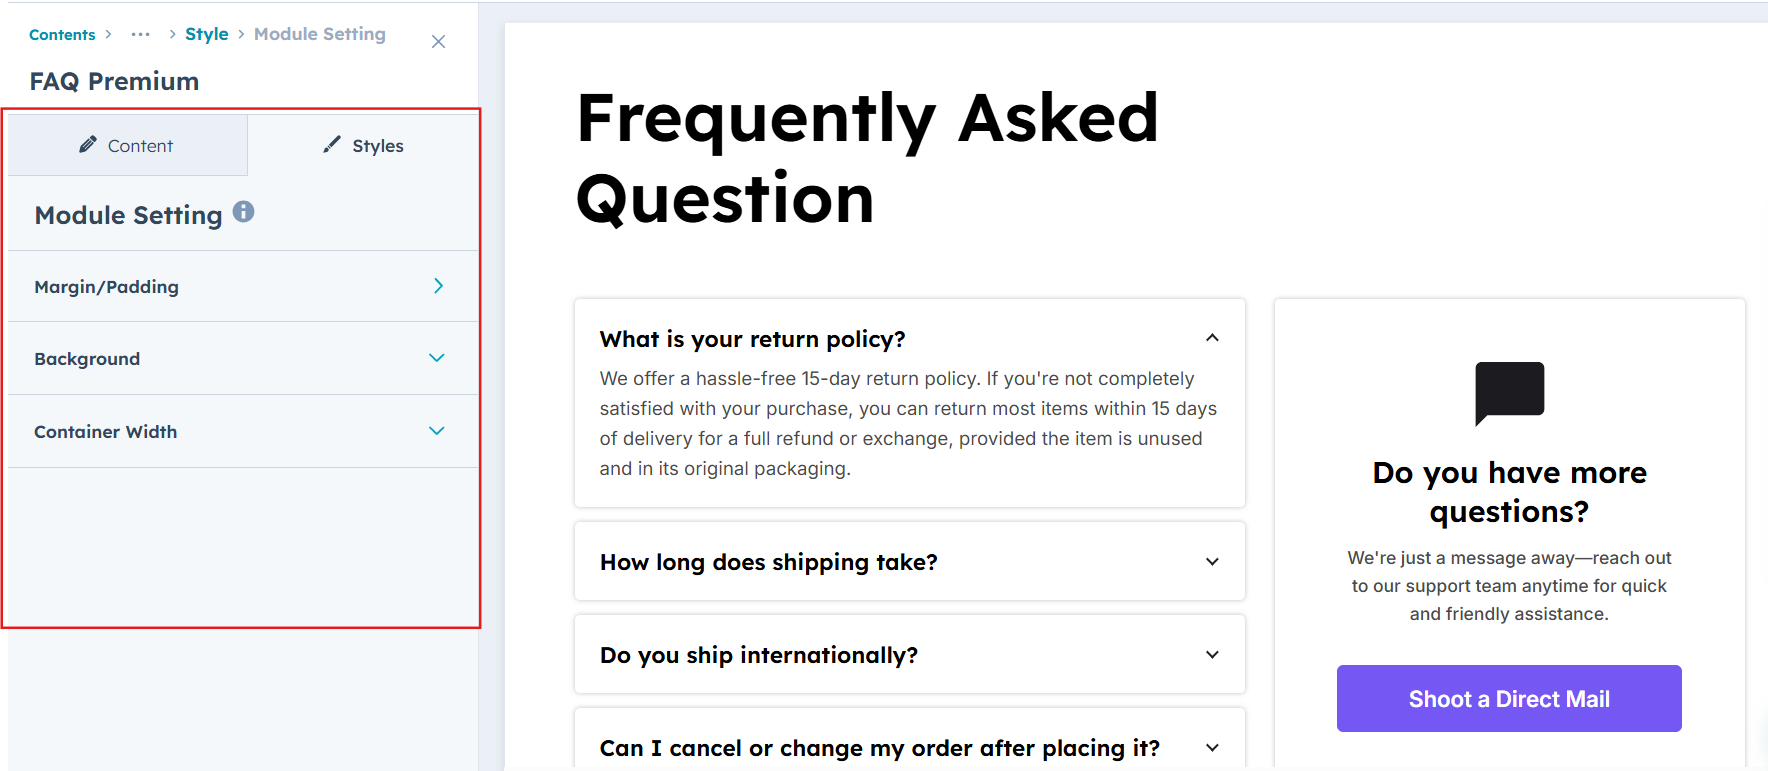Switch to the Styles tab
Screen dimensions: 1768x771
pyautogui.click(x=364, y=146)
